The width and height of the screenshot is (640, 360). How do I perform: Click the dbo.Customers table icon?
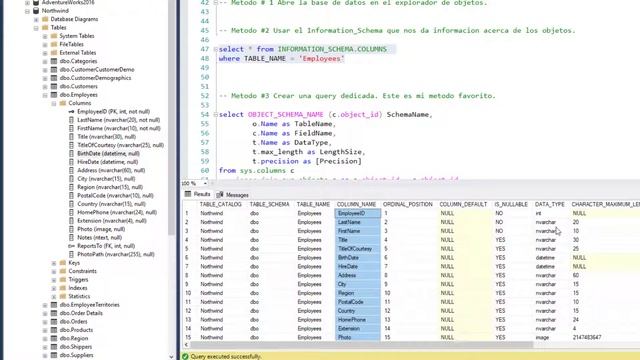[54, 86]
